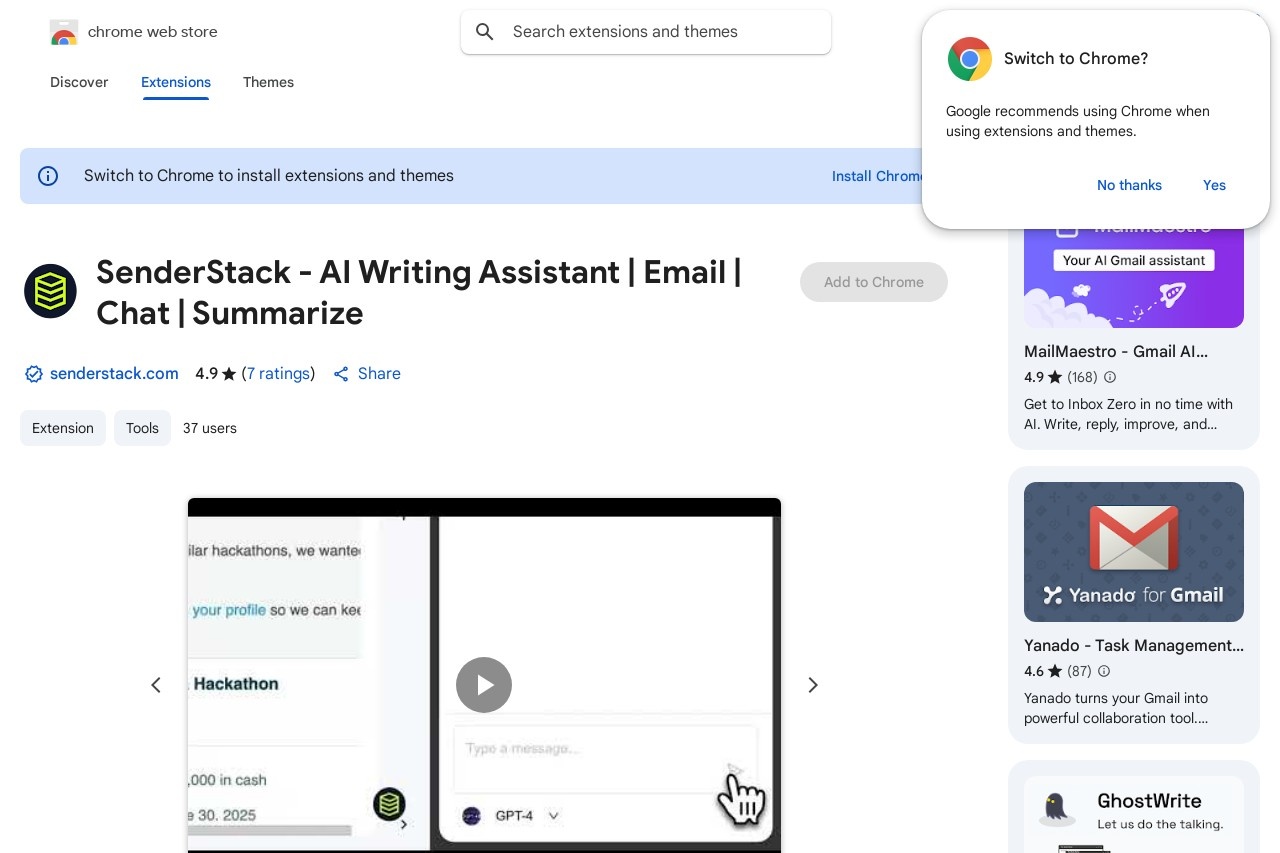Open the Yanado for Gmail thumbnail
Screen dimensions: 1280x853
pos(1134,552)
